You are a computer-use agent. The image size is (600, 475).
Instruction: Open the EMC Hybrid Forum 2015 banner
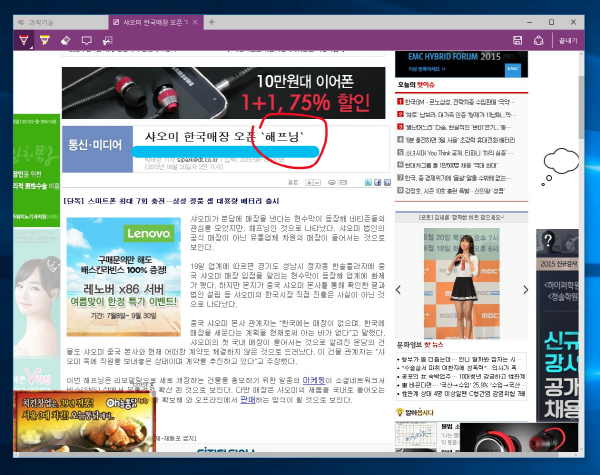point(461,64)
